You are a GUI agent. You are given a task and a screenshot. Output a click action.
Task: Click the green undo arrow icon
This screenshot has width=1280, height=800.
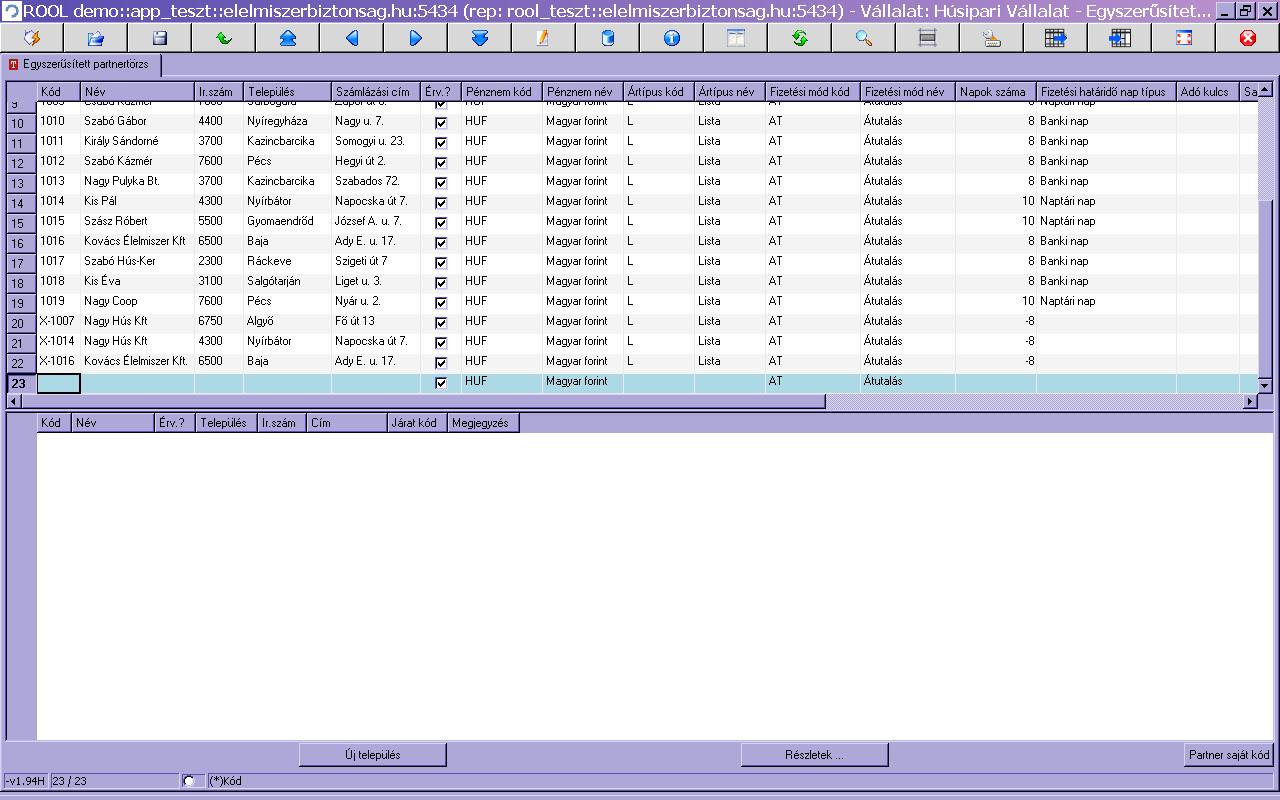224,38
